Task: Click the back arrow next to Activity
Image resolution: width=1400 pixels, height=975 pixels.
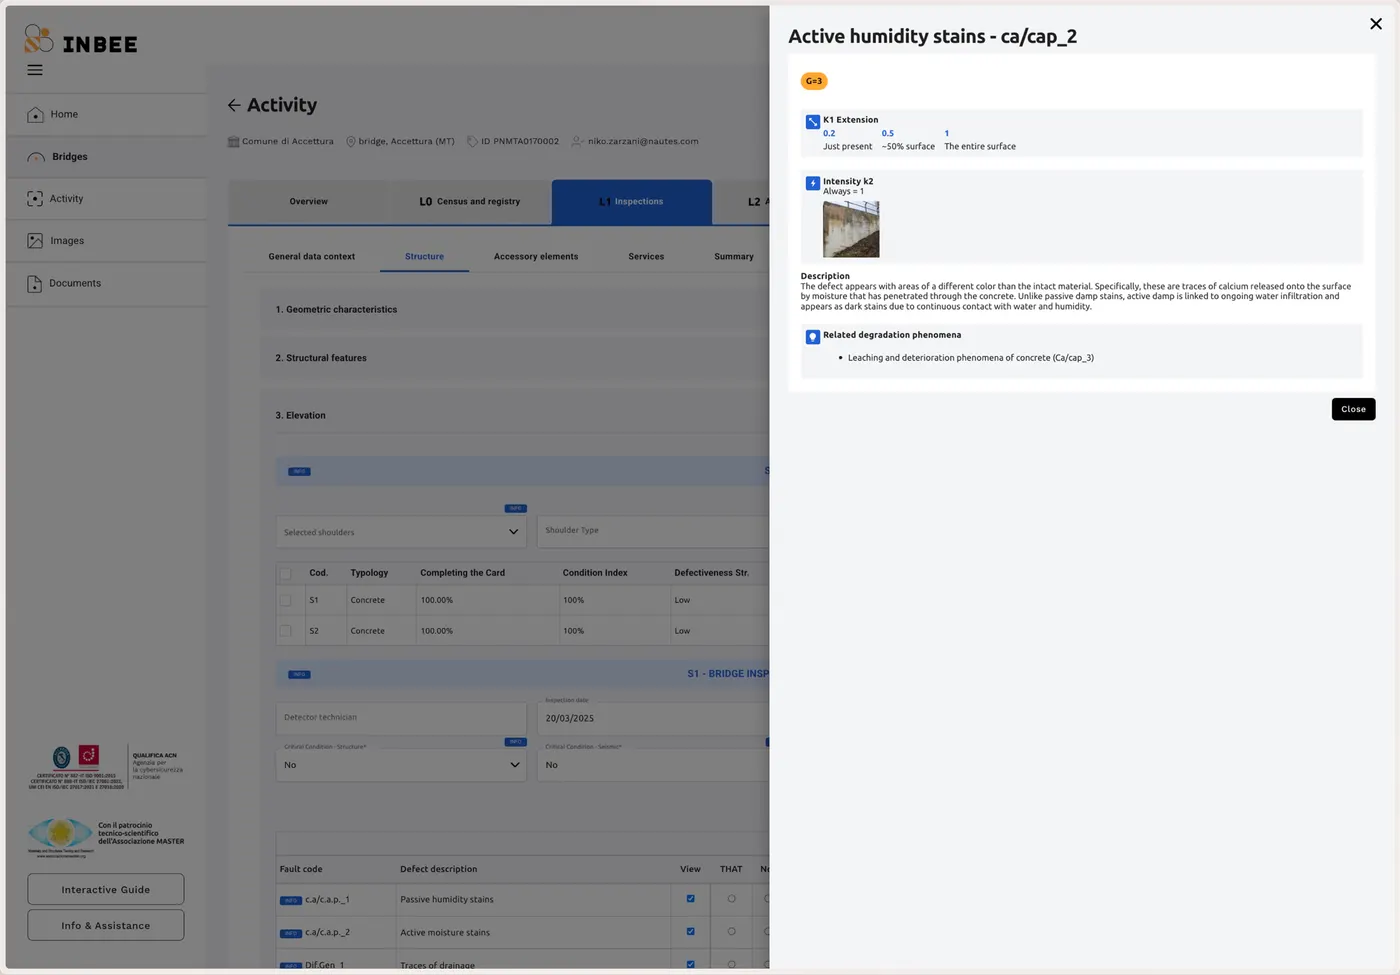Action: tap(234, 105)
